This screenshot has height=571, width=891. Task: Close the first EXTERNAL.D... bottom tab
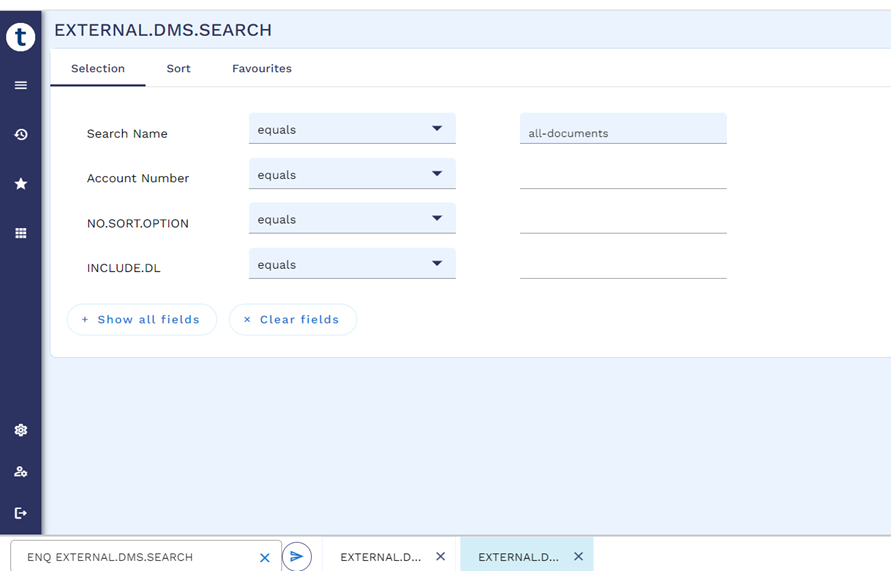click(440, 556)
